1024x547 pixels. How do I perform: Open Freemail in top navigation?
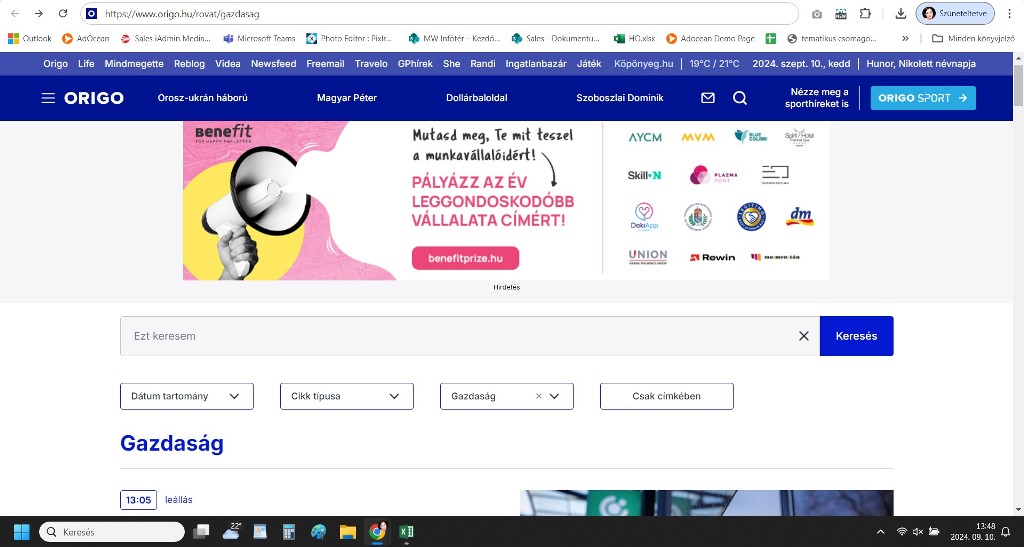coord(325,64)
